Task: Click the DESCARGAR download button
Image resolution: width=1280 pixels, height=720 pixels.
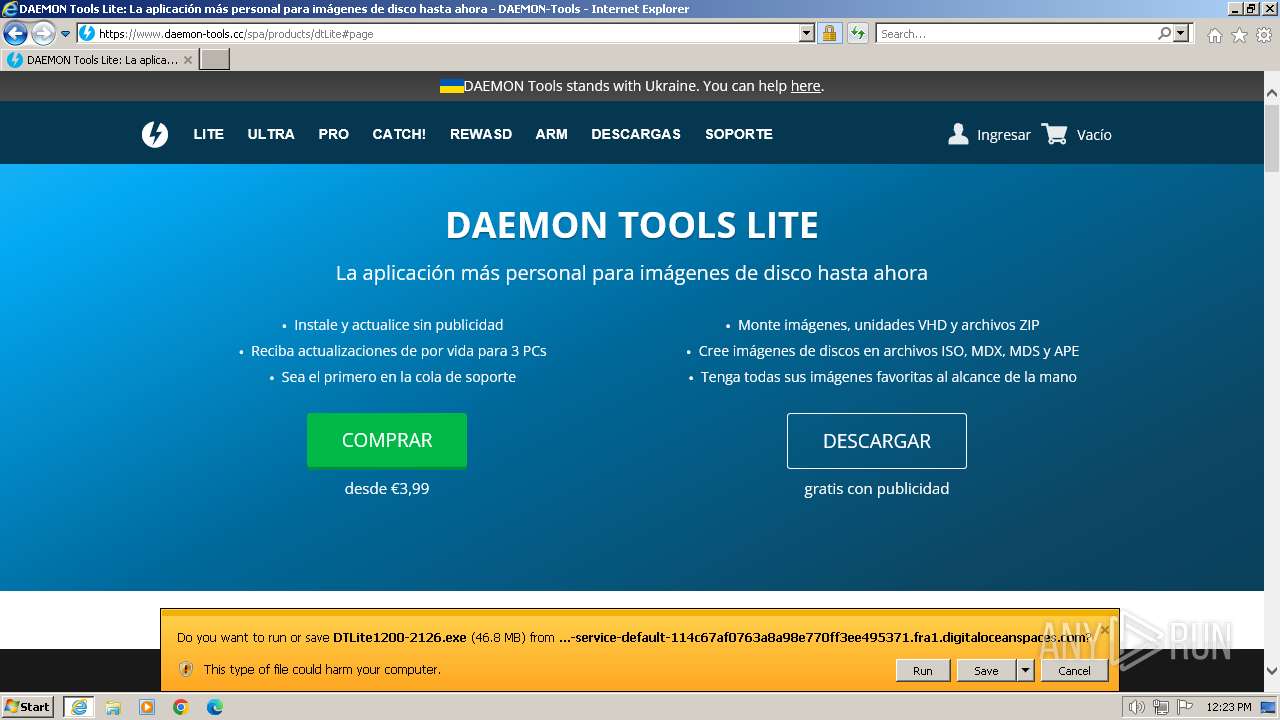Action: point(877,441)
